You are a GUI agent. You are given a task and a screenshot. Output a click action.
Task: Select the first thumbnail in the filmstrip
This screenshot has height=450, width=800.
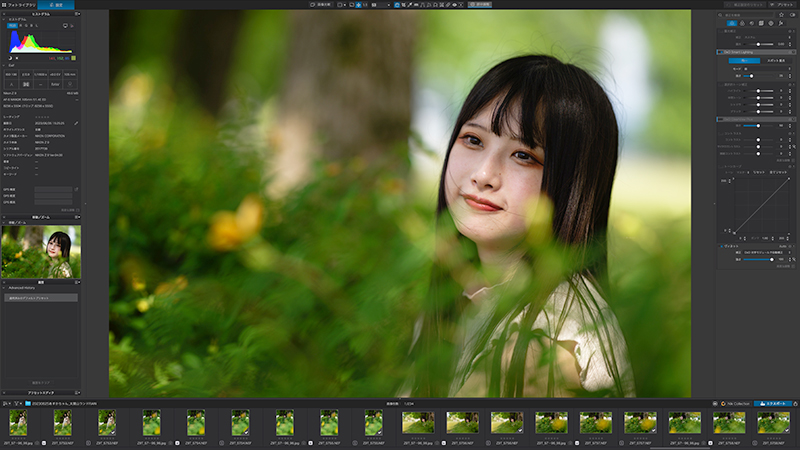(x=18, y=423)
